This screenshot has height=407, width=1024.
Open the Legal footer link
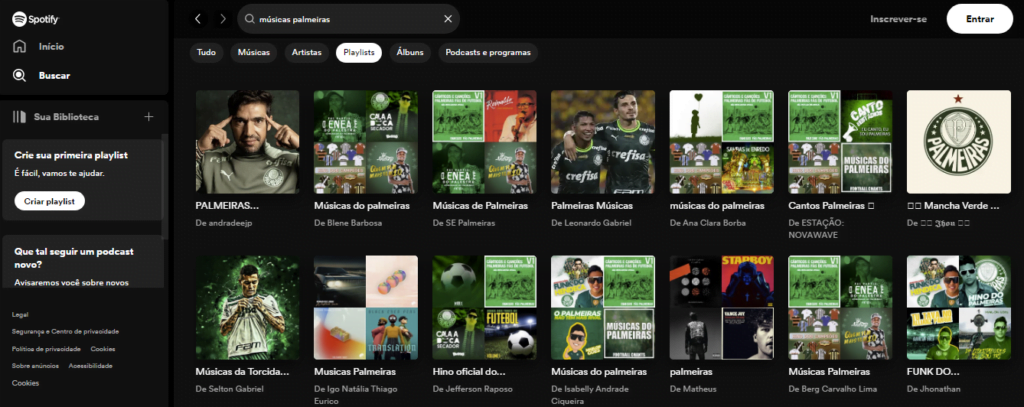click(x=20, y=315)
